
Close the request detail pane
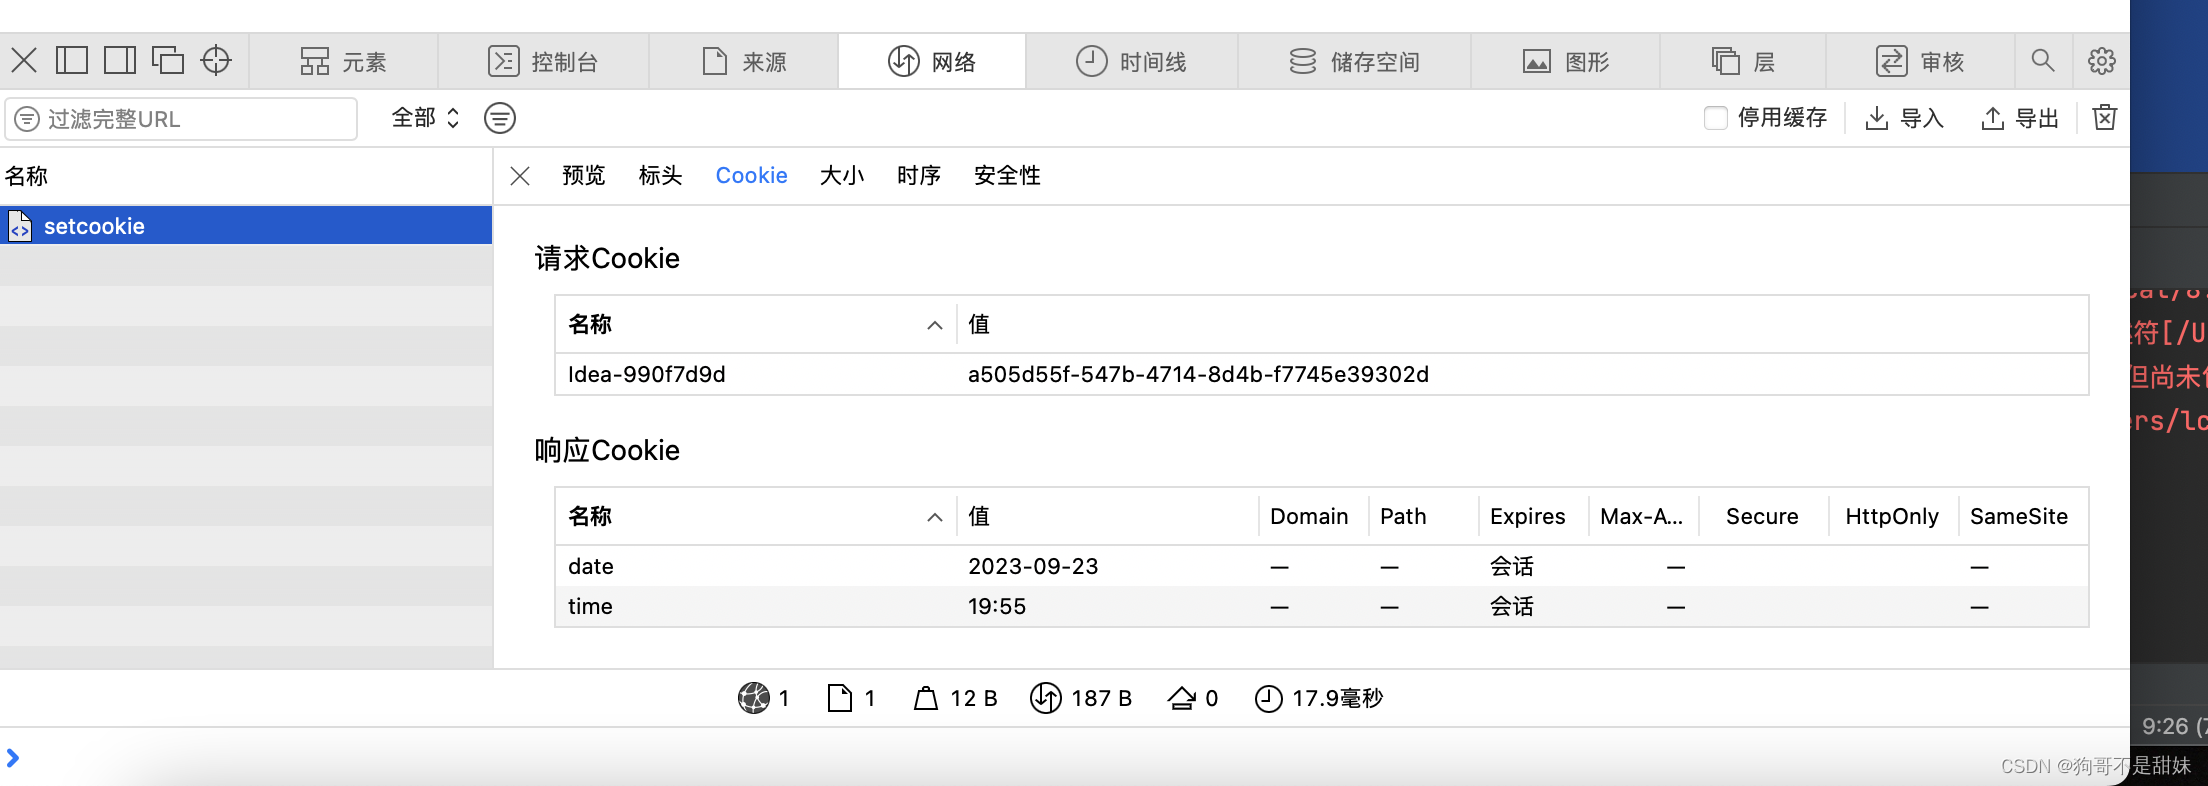[520, 176]
